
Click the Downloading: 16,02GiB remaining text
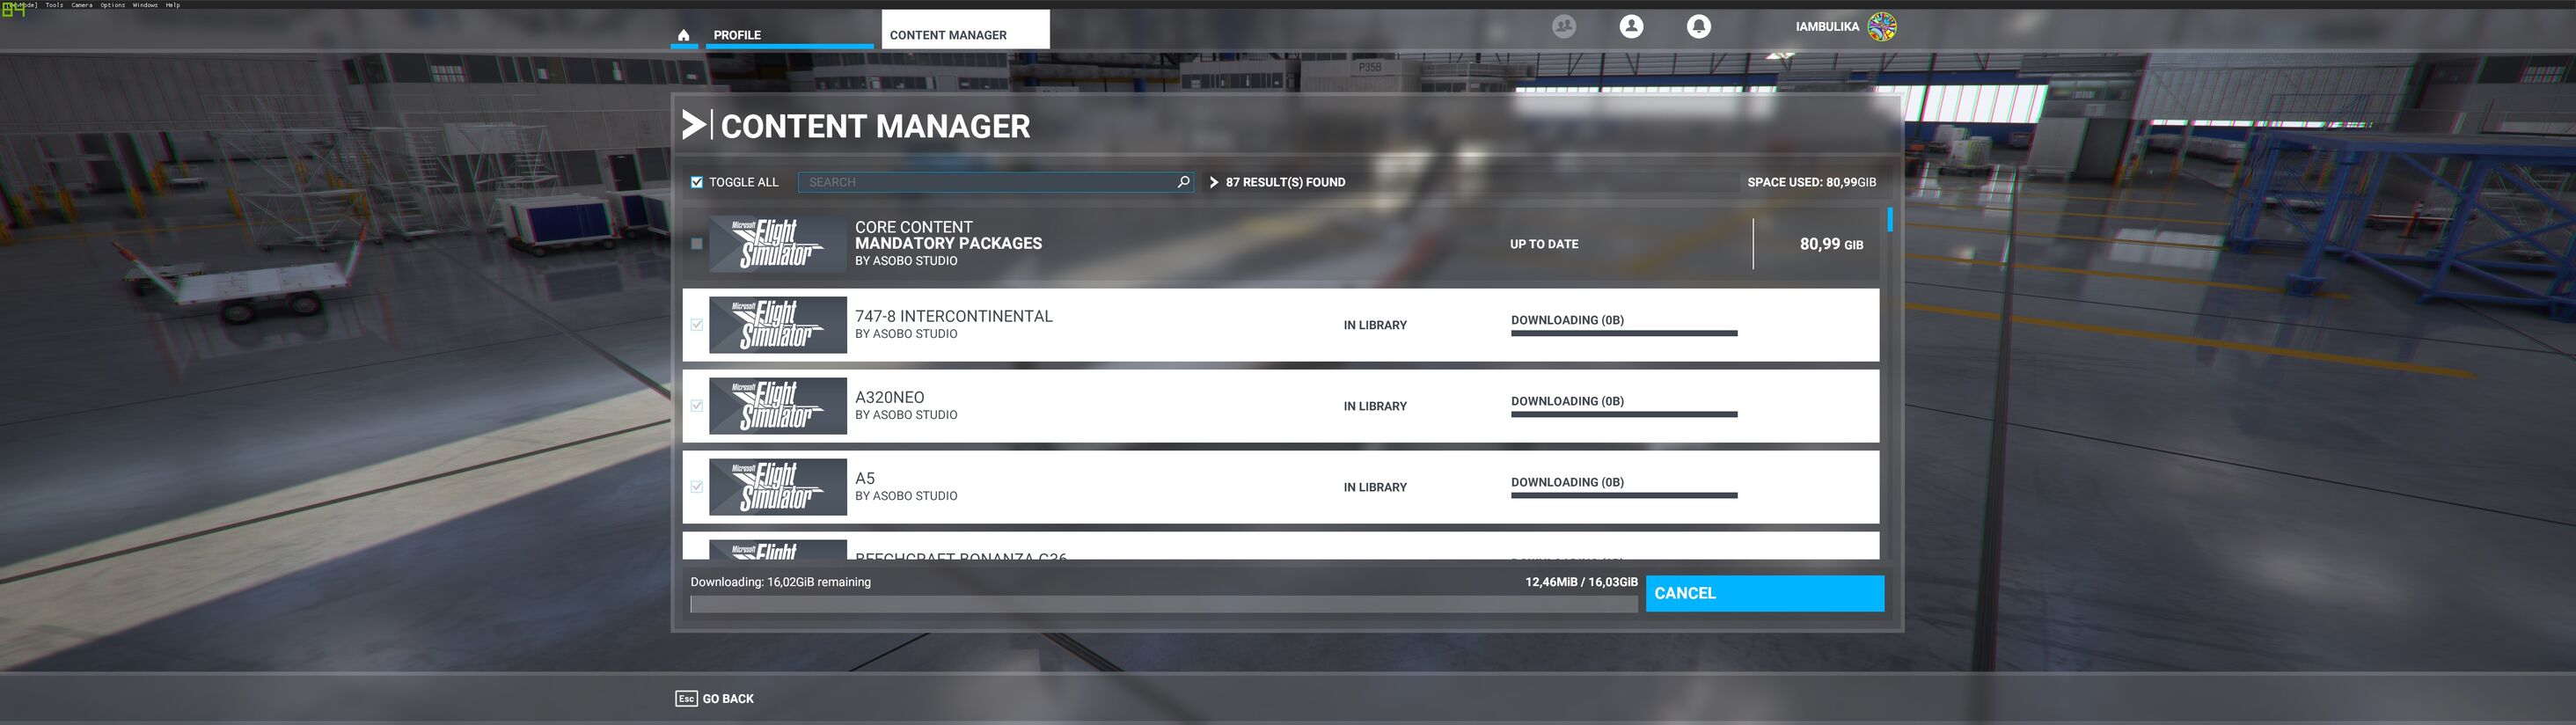point(781,582)
